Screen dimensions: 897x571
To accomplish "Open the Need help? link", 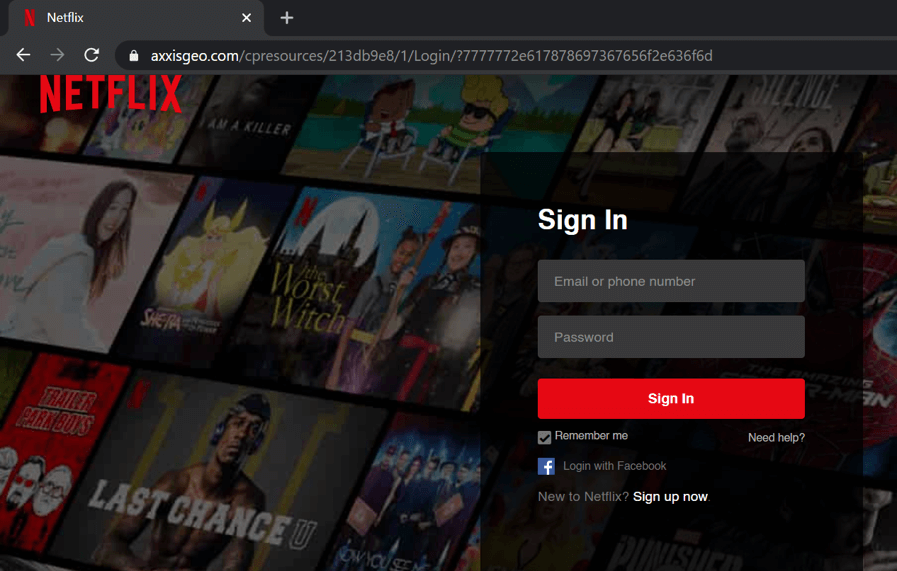I will (776, 438).
